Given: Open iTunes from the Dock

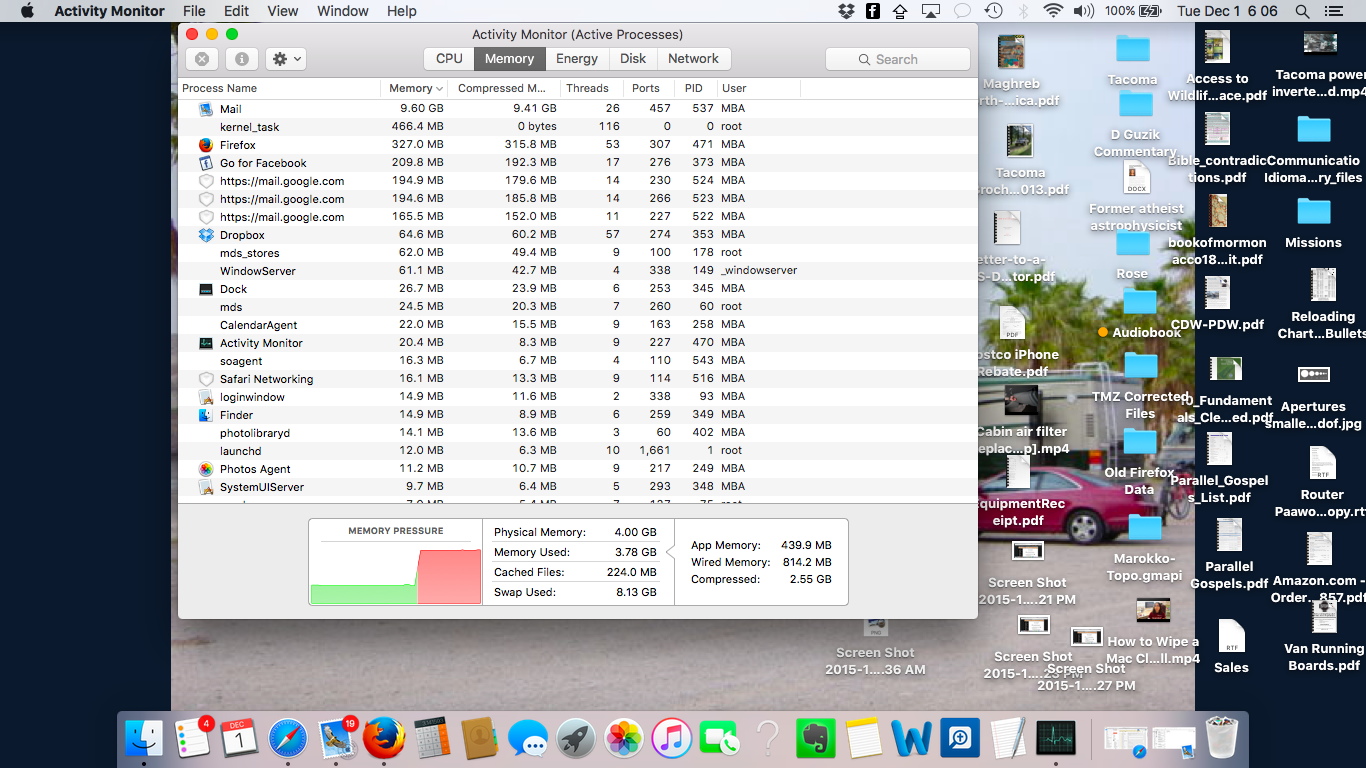Looking at the screenshot, I should tap(672, 739).
